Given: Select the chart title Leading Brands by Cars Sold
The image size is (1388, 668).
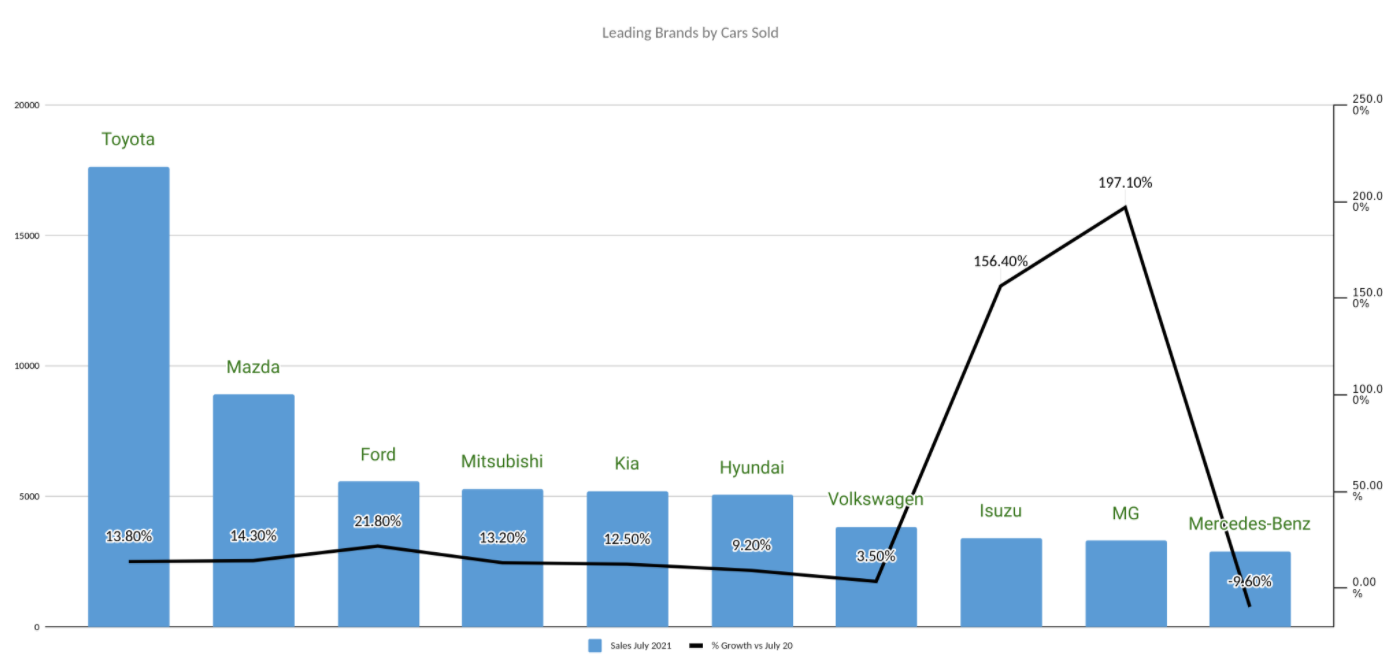Looking at the screenshot, I should [x=690, y=33].
